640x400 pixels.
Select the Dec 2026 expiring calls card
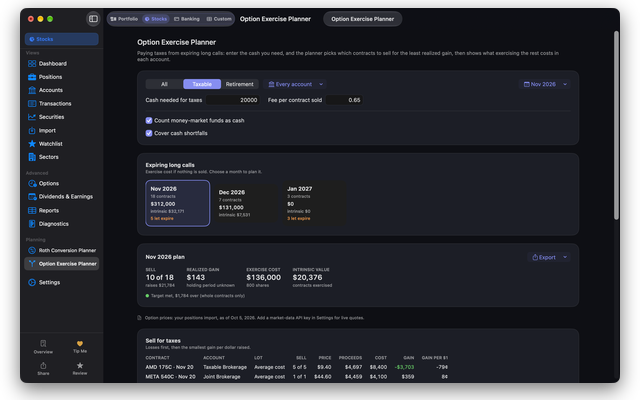click(x=246, y=203)
